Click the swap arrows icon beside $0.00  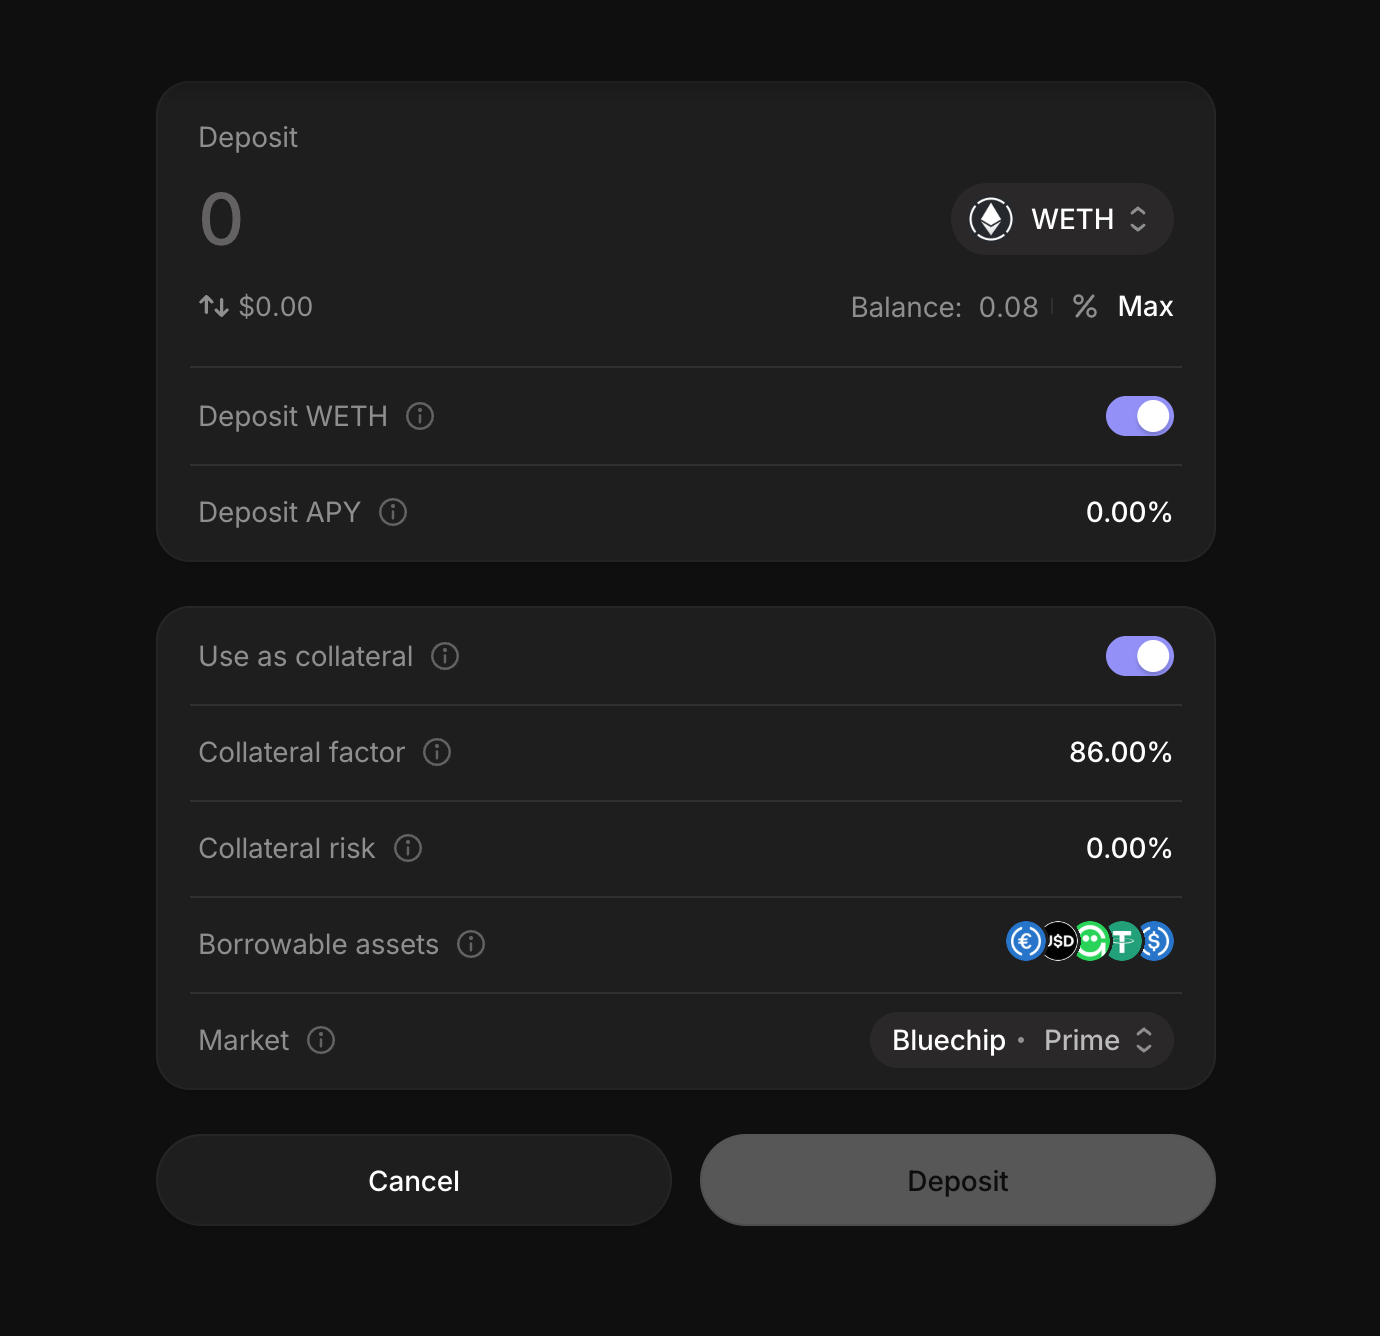pos(213,306)
